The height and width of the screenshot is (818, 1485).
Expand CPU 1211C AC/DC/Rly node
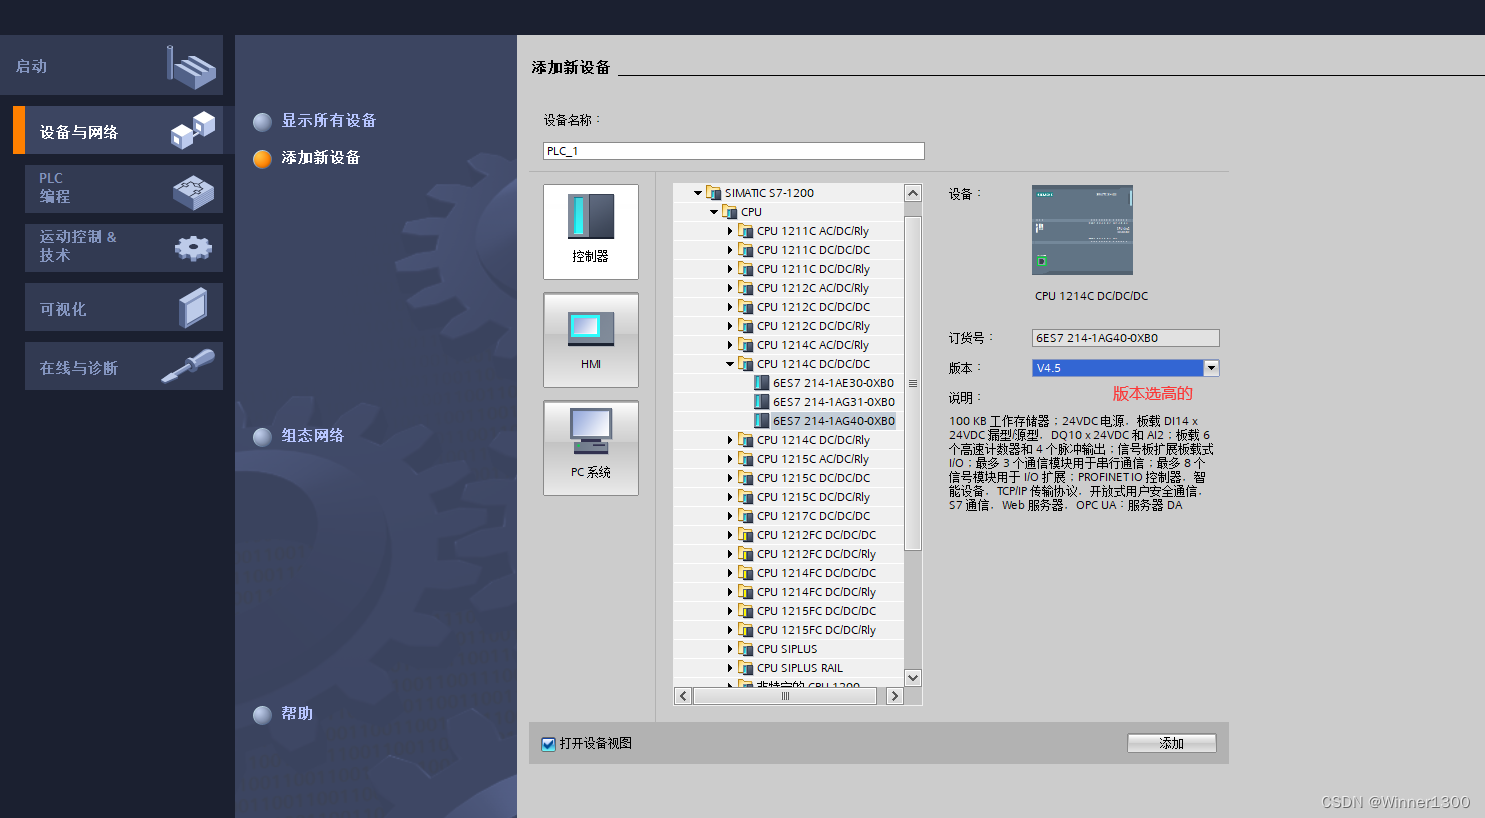point(730,231)
